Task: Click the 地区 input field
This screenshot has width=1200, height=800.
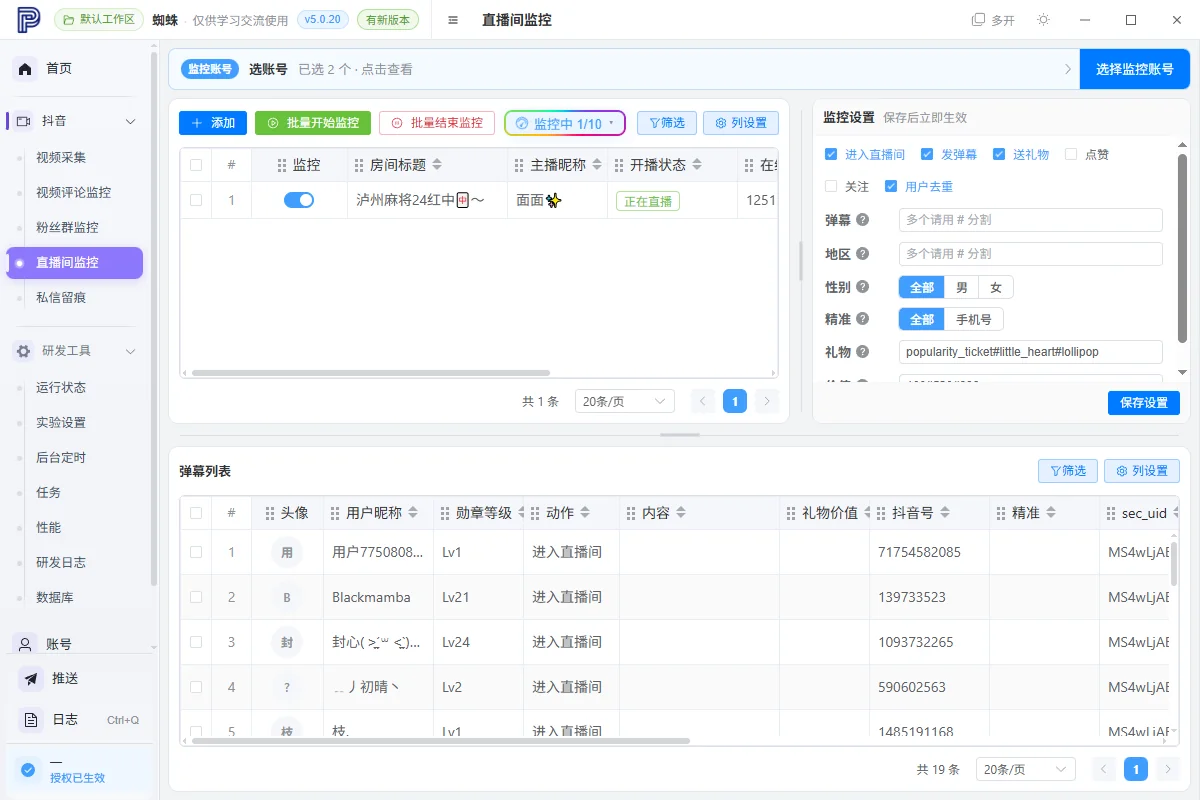Action: tap(1030, 254)
